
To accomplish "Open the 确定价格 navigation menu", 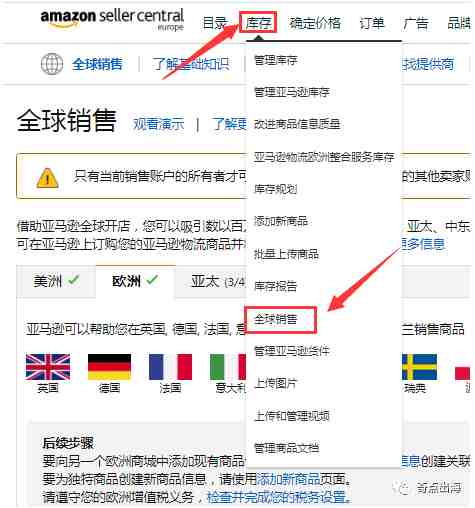I will pyautogui.click(x=315, y=23).
